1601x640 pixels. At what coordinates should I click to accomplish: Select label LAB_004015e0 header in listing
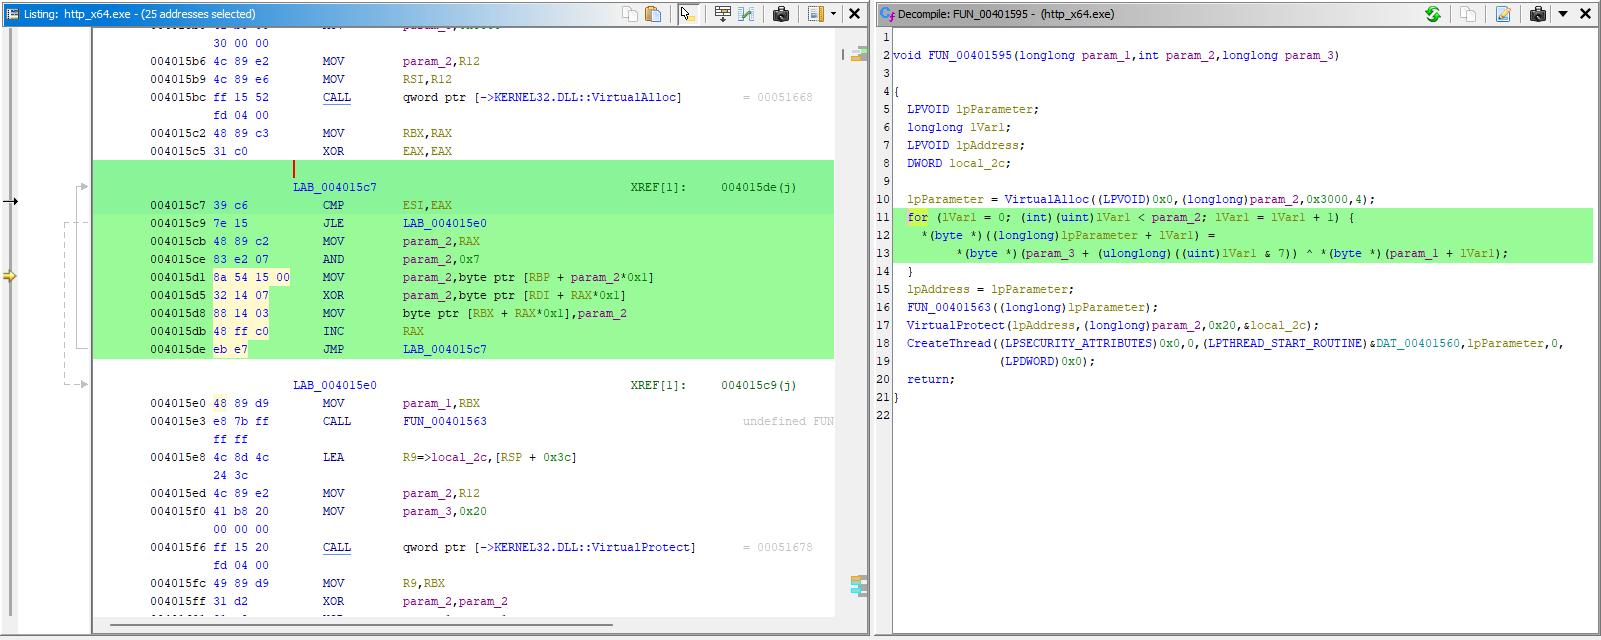(x=335, y=385)
